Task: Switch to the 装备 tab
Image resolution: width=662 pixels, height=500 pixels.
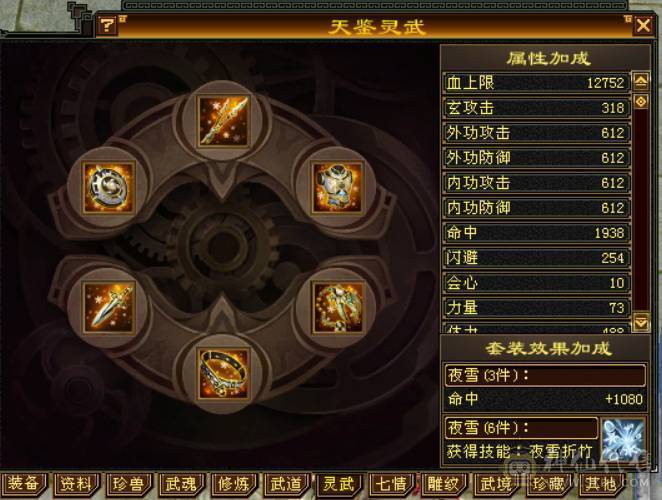Action: click(x=23, y=484)
